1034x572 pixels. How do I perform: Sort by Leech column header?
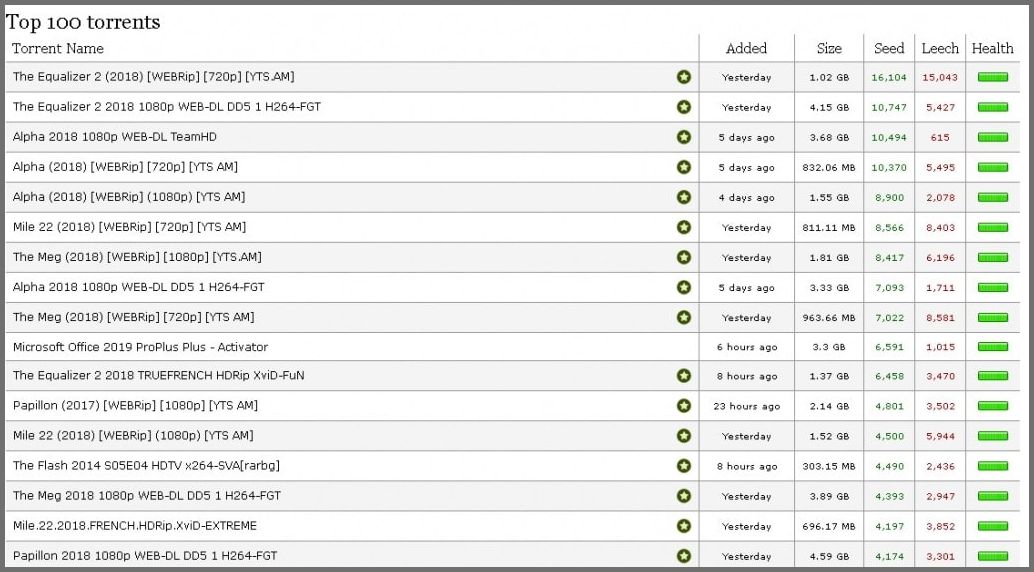point(940,48)
